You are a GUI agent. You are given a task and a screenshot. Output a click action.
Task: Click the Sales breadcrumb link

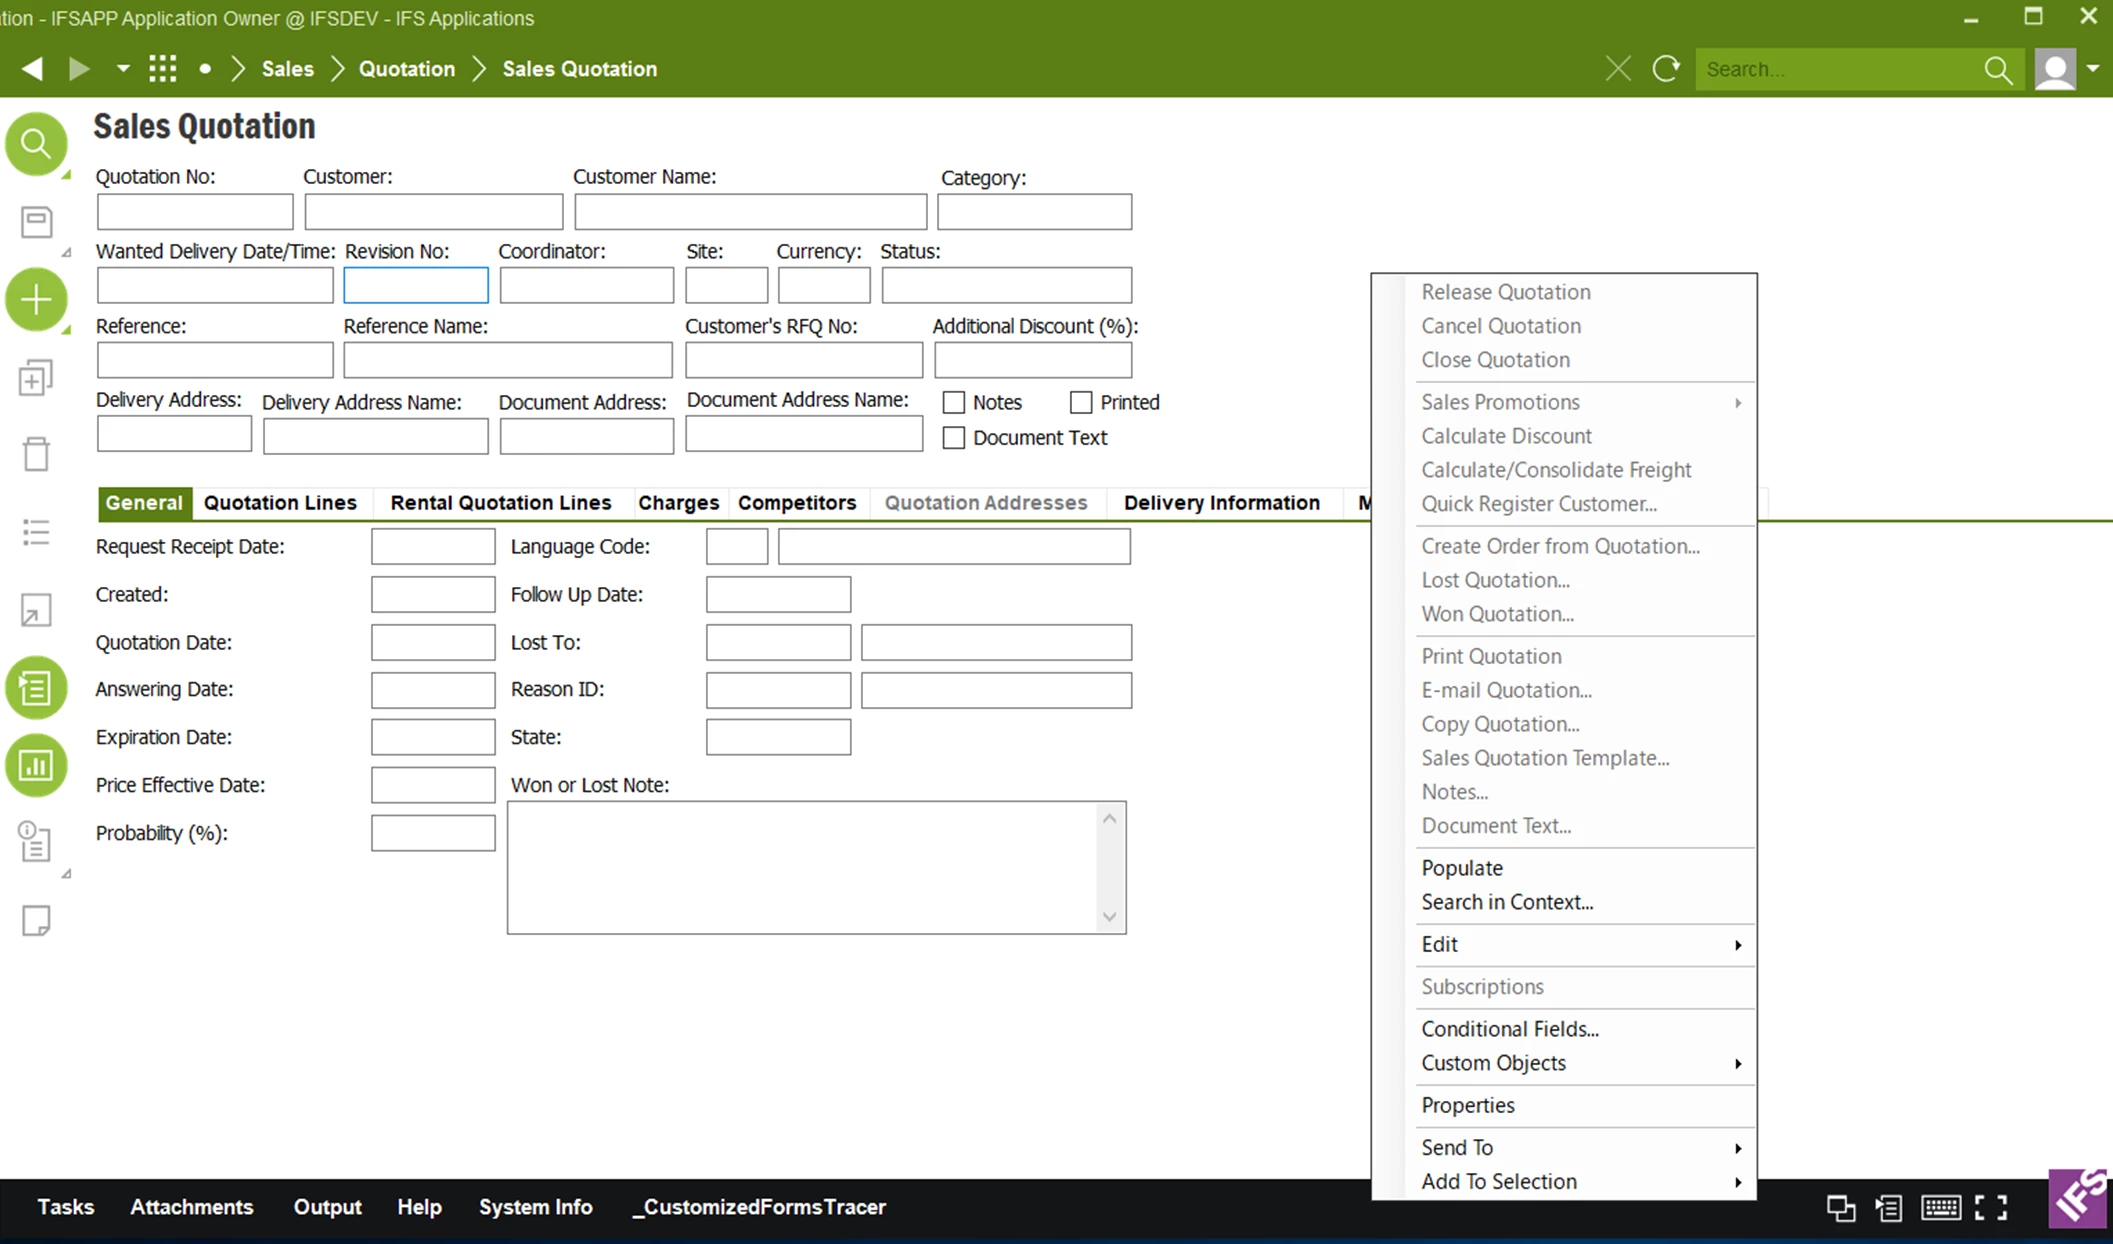click(288, 69)
